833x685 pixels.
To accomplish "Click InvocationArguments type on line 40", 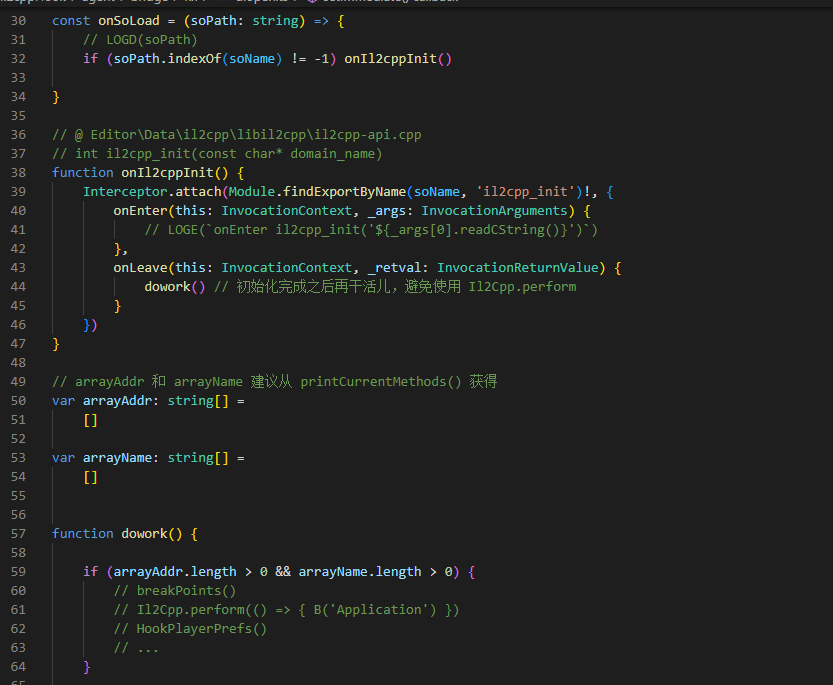I will click(x=495, y=211).
